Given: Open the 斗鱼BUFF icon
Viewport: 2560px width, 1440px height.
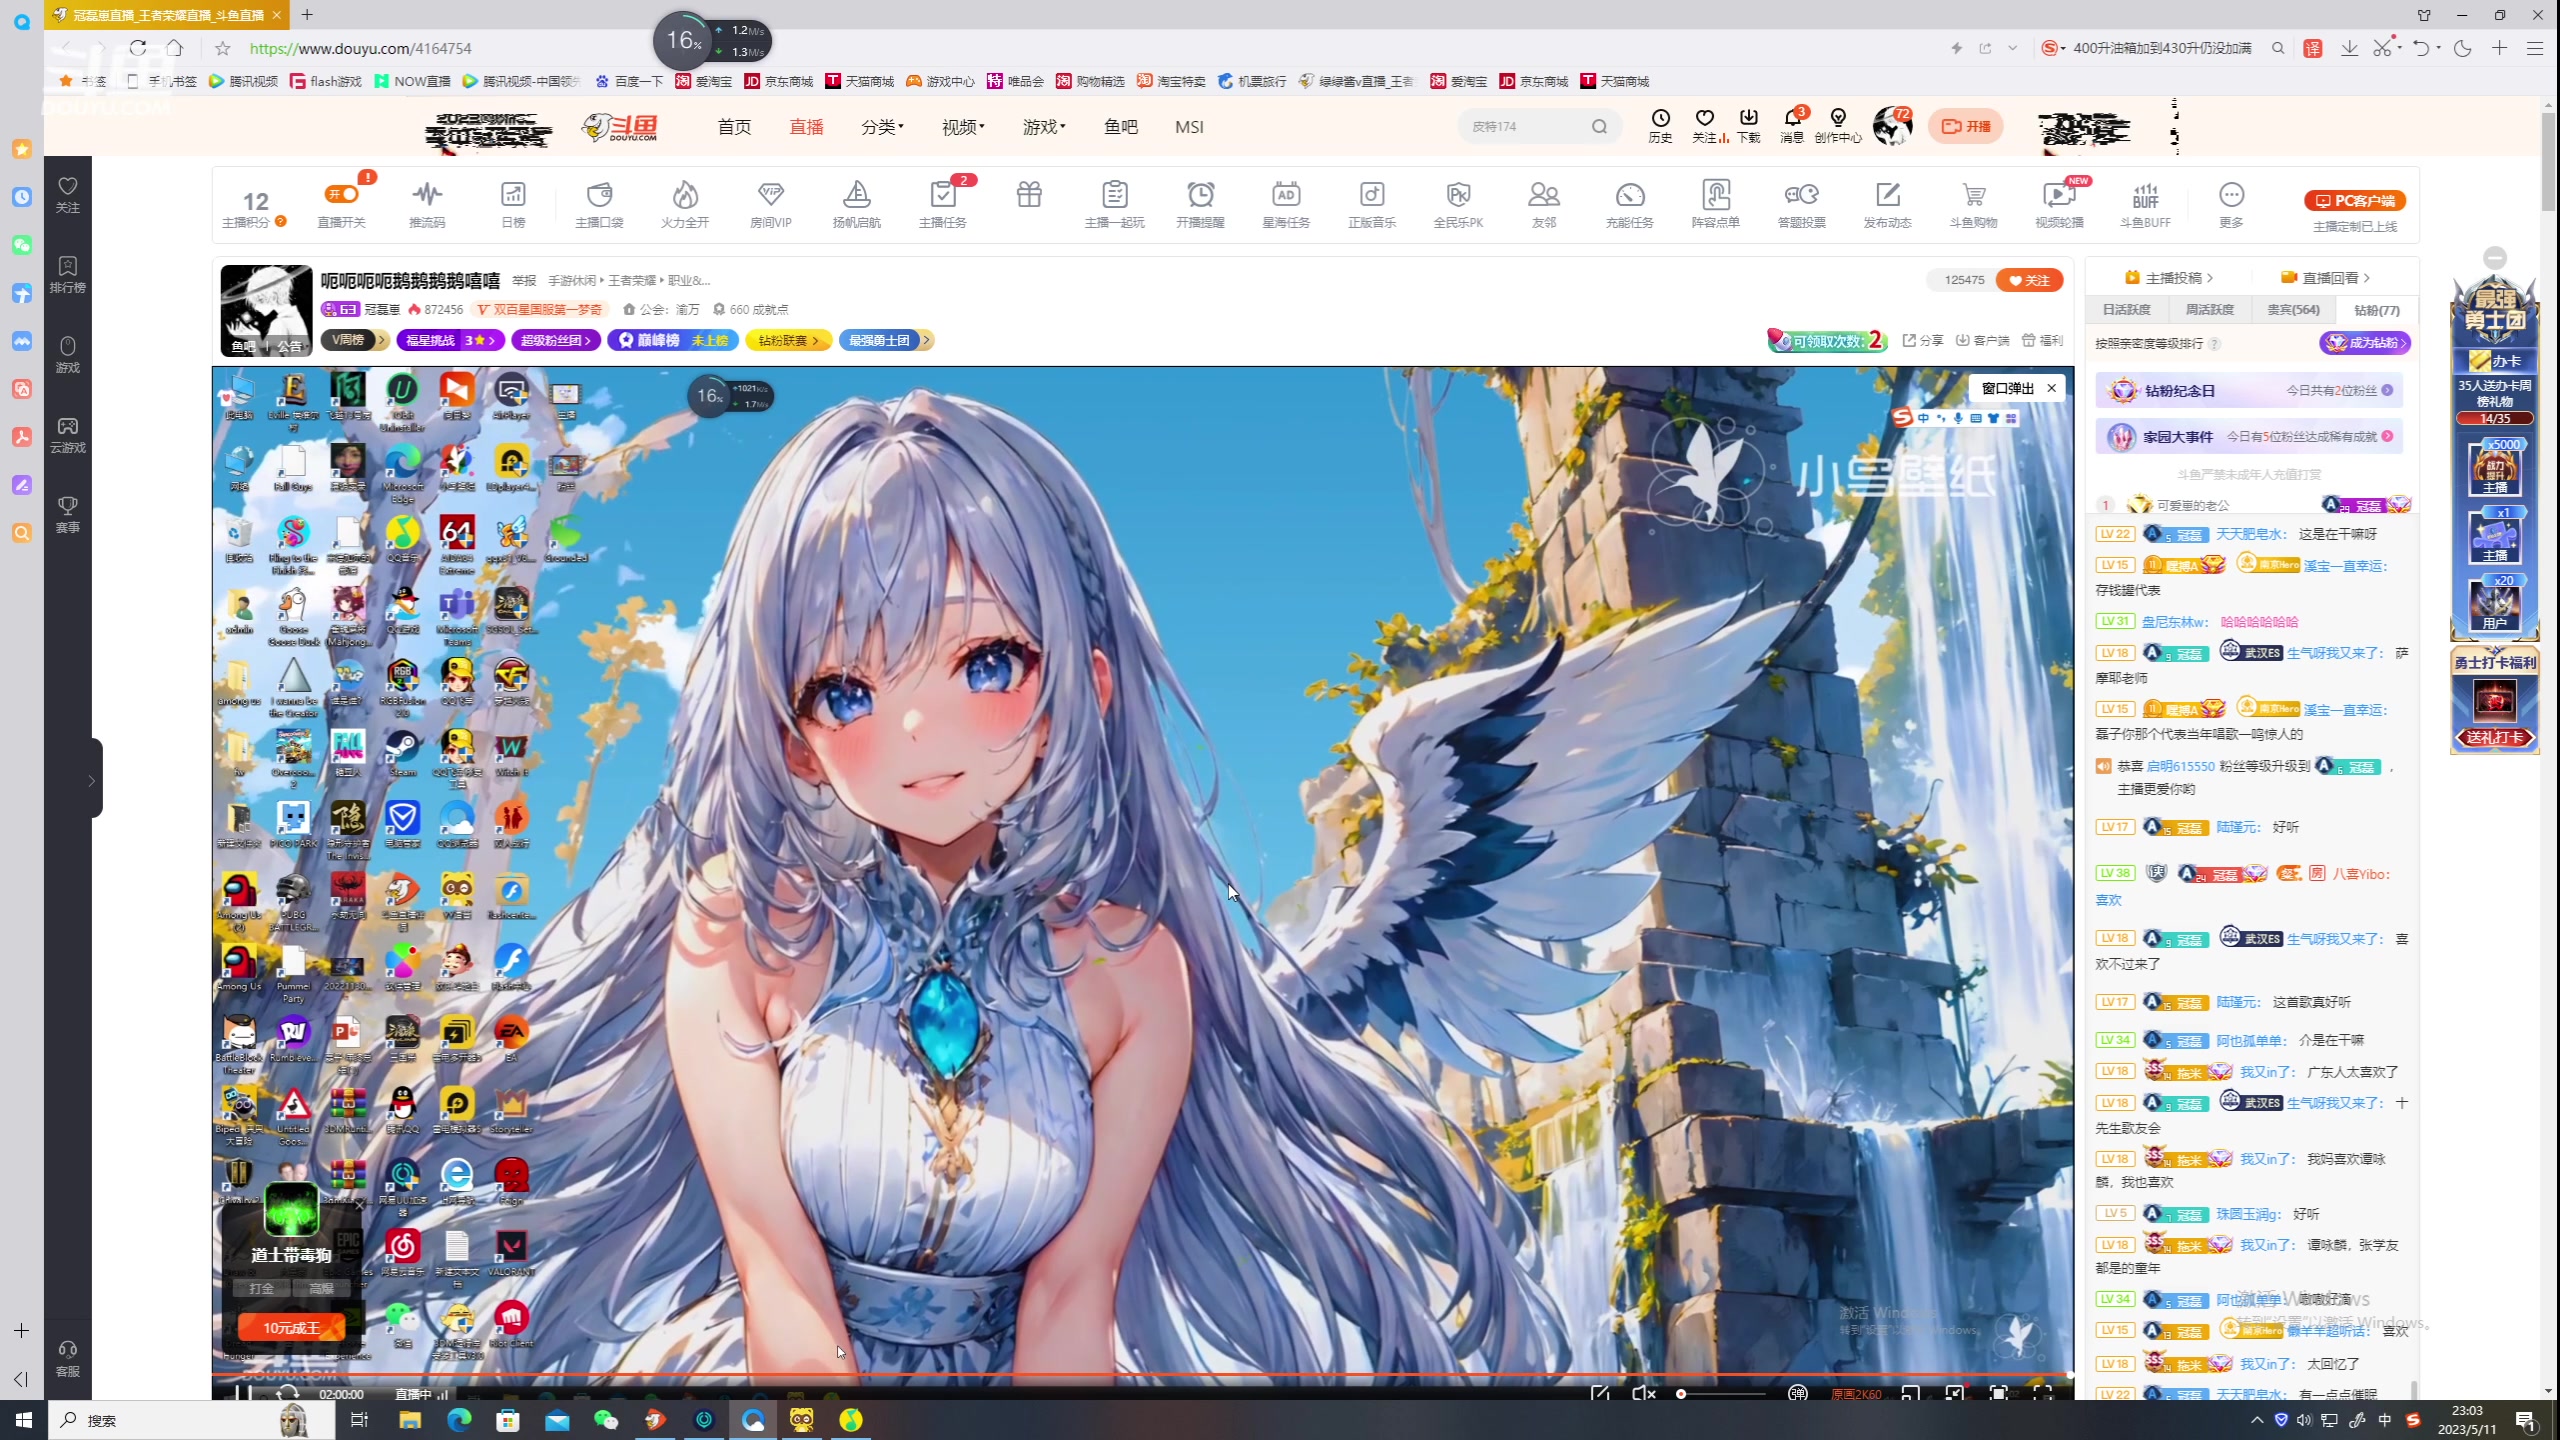Looking at the screenshot, I should pyautogui.click(x=2145, y=194).
